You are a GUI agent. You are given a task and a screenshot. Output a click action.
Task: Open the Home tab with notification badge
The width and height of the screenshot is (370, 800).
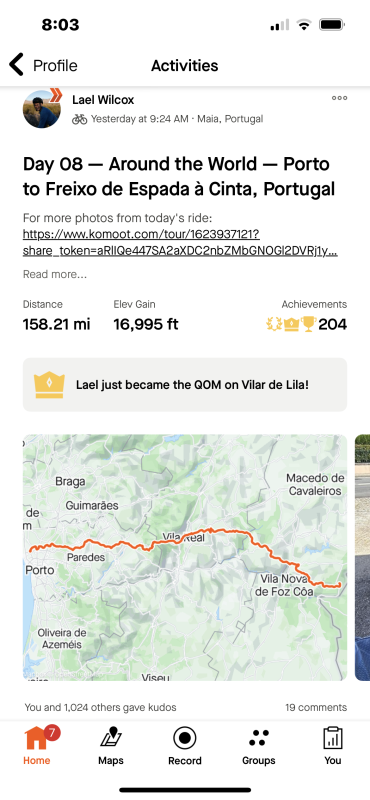[37, 746]
